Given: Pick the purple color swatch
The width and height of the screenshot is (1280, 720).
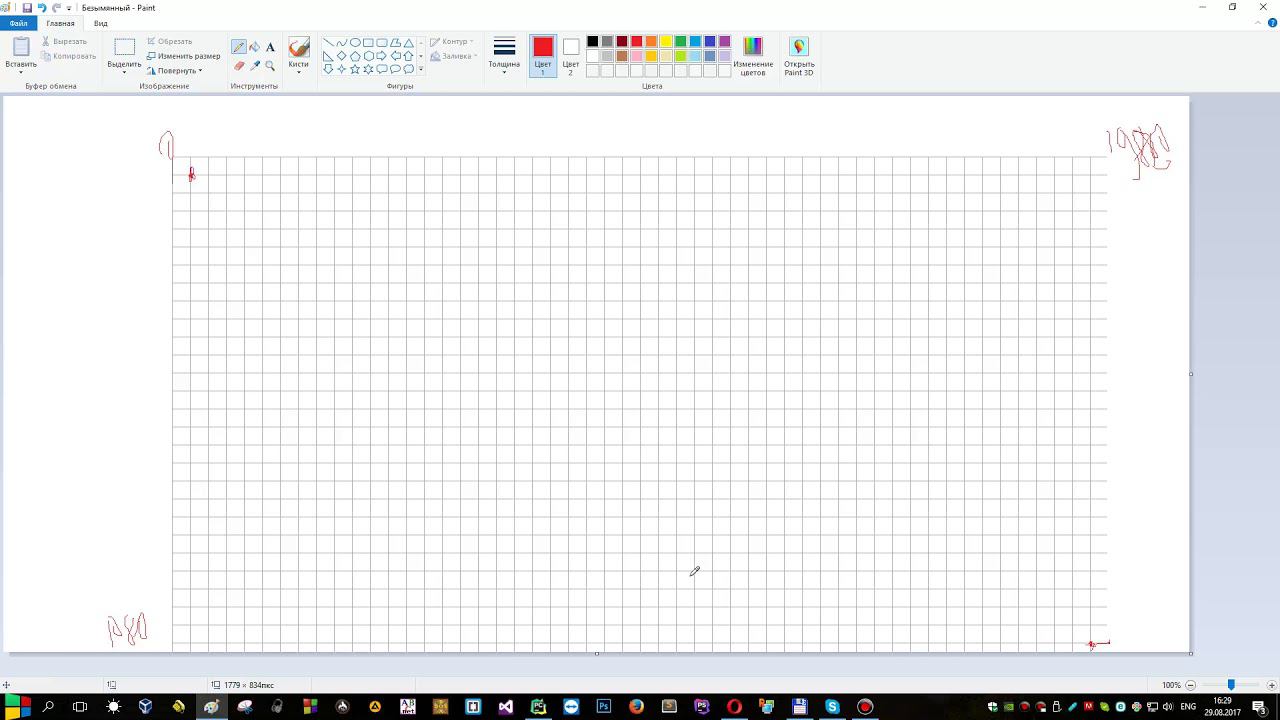Looking at the screenshot, I should point(724,42).
